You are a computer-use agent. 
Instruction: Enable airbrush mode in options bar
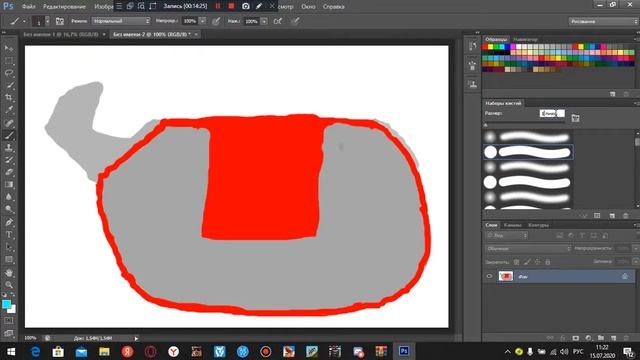[x=278, y=21]
